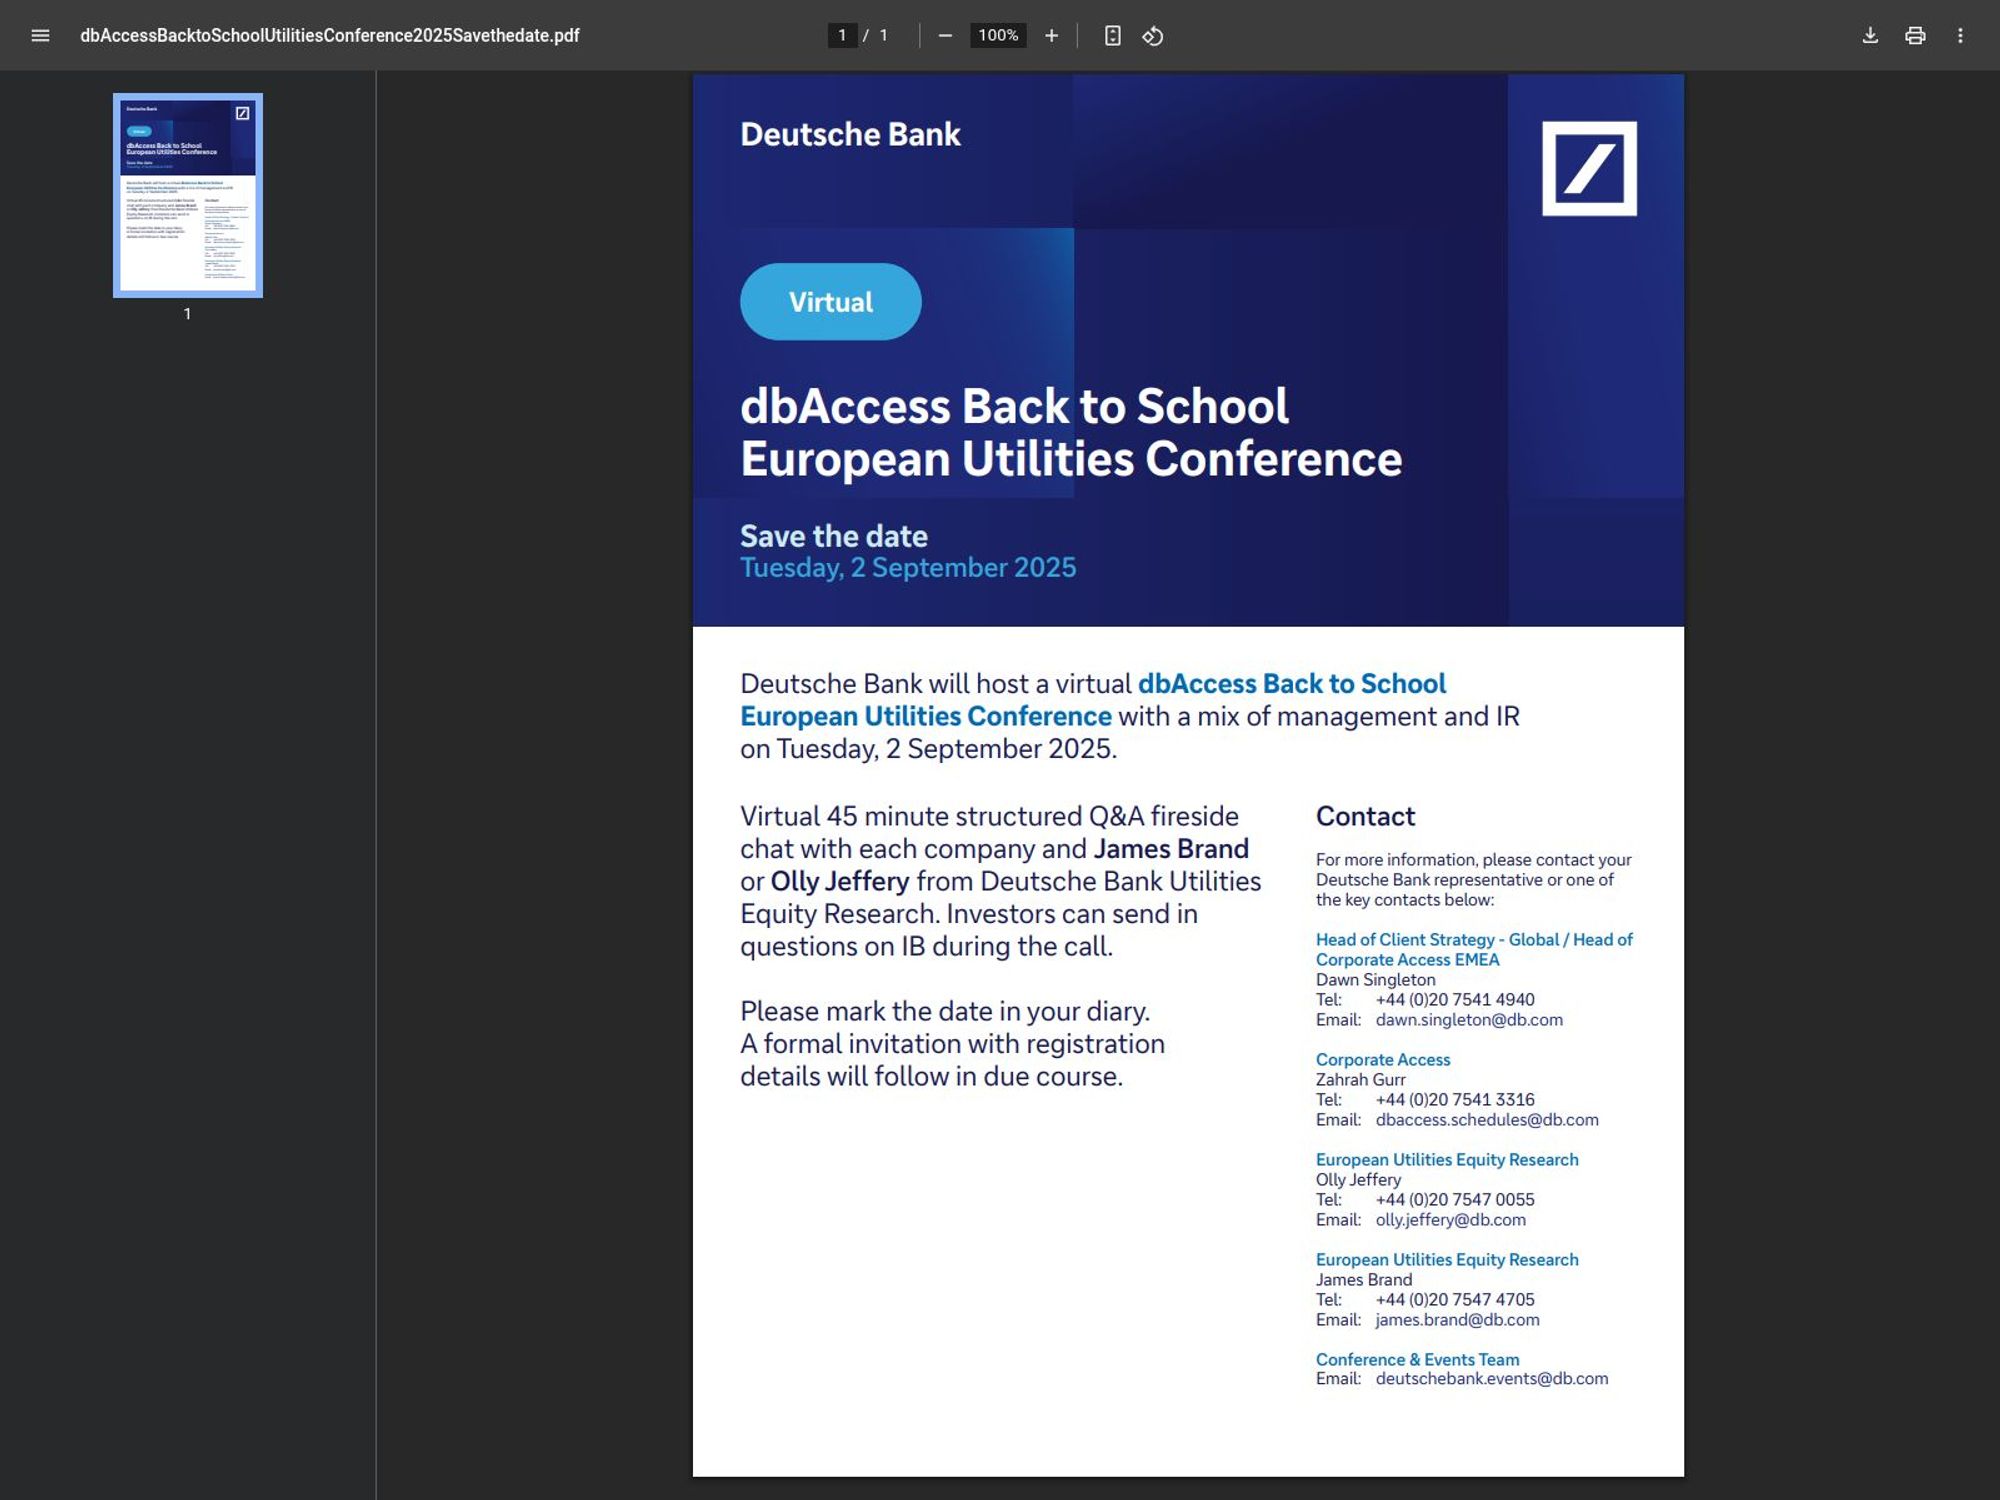Click the 100% zoom level field
This screenshot has width=2000, height=1500.
[998, 36]
